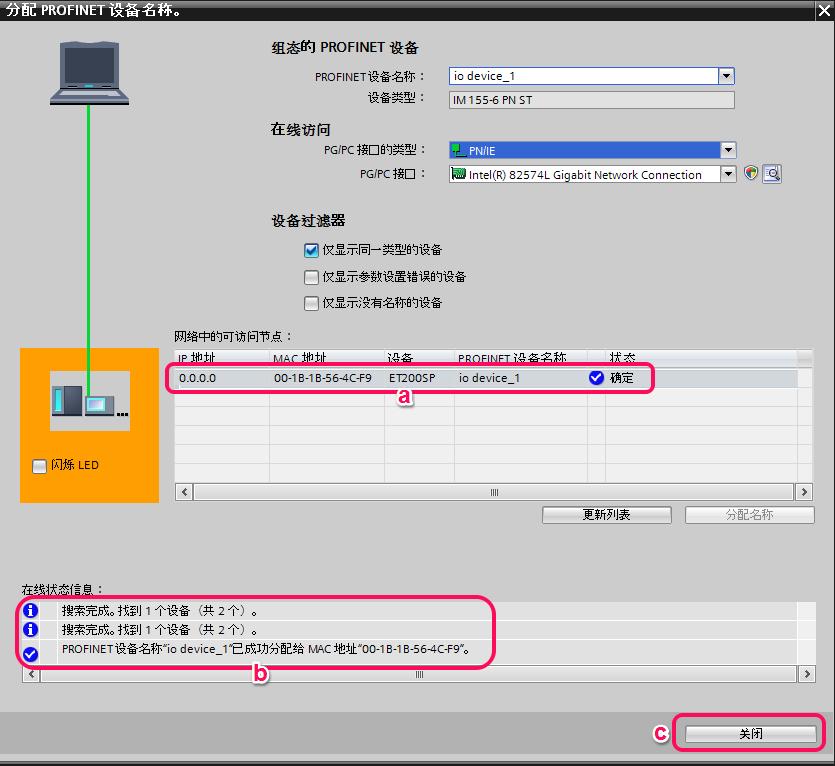Click node table horizontal scrollbar thumb
This screenshot has width=835, height=766.
(x=494, y=492)
